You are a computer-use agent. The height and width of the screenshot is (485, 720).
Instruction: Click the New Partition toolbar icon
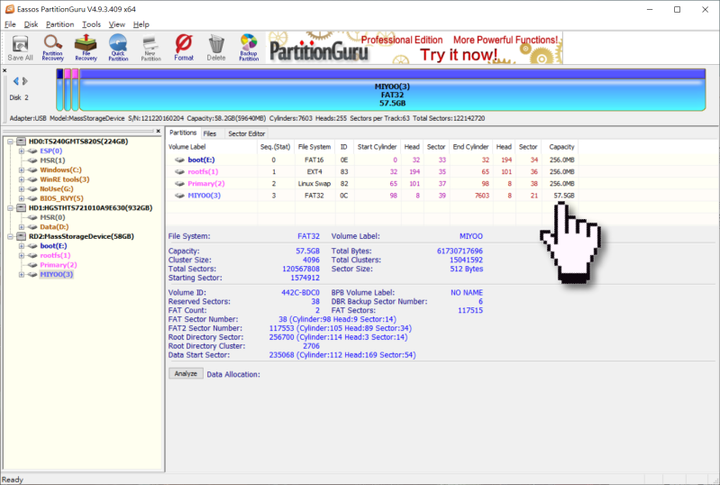click(151, 48)
